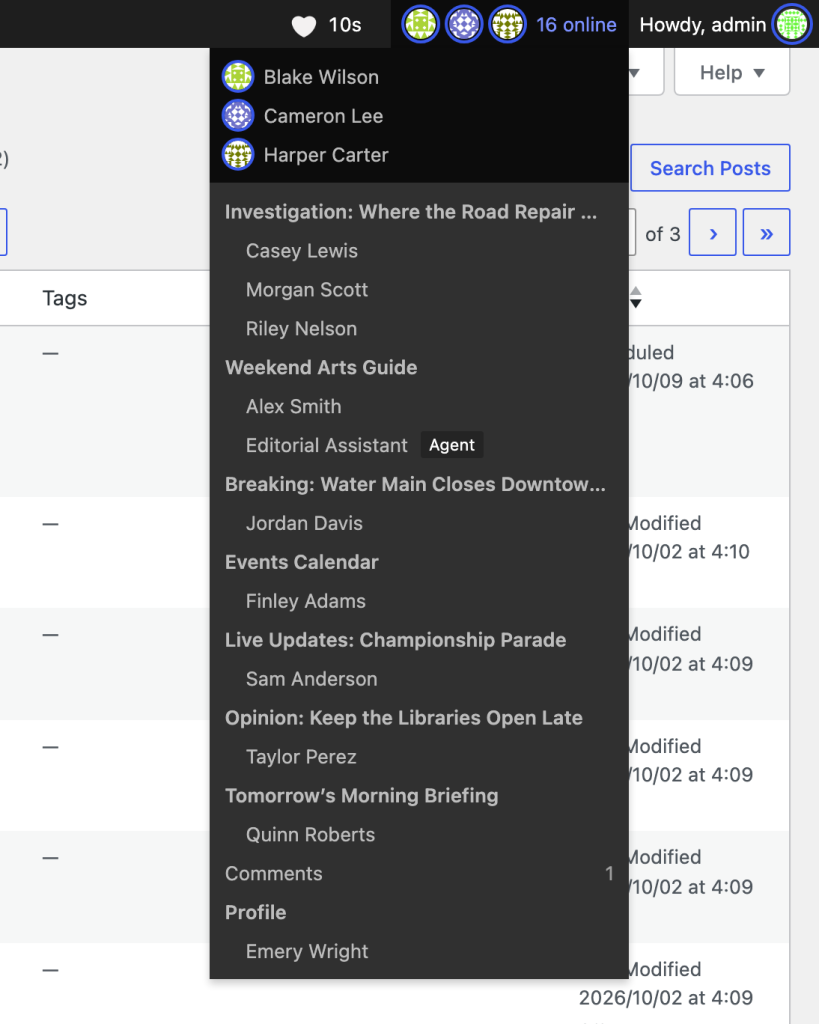Click the heartbeat heart icon
Screen dimensions: 819x1024
click(304, 26)
